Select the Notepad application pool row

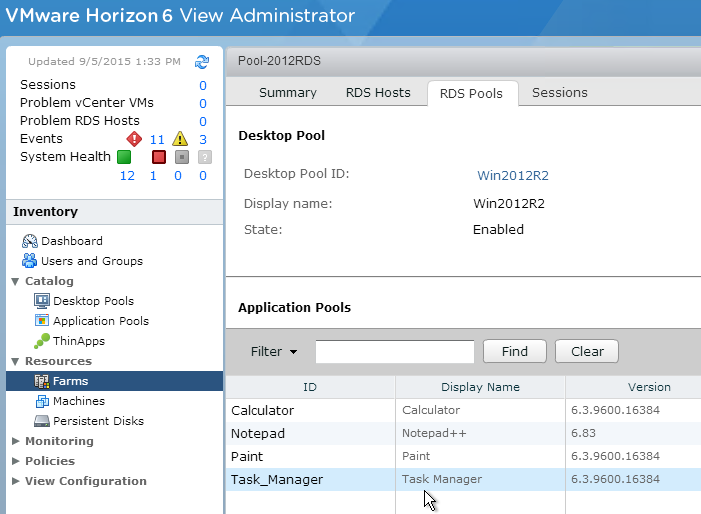tap(463, 434)
